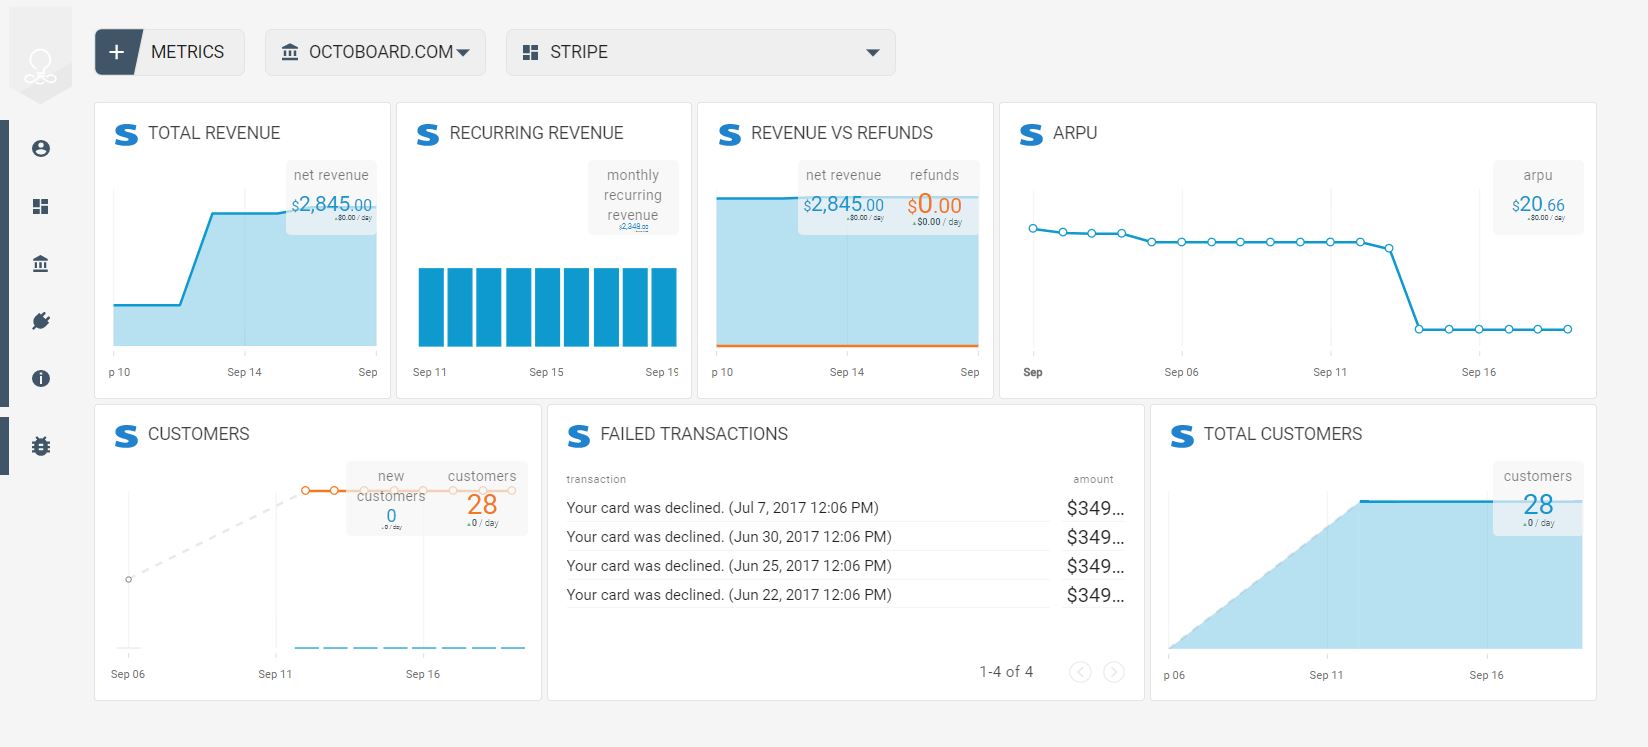
Task: Click the orange 28 customers value in Customers widget
Action: 482,505
